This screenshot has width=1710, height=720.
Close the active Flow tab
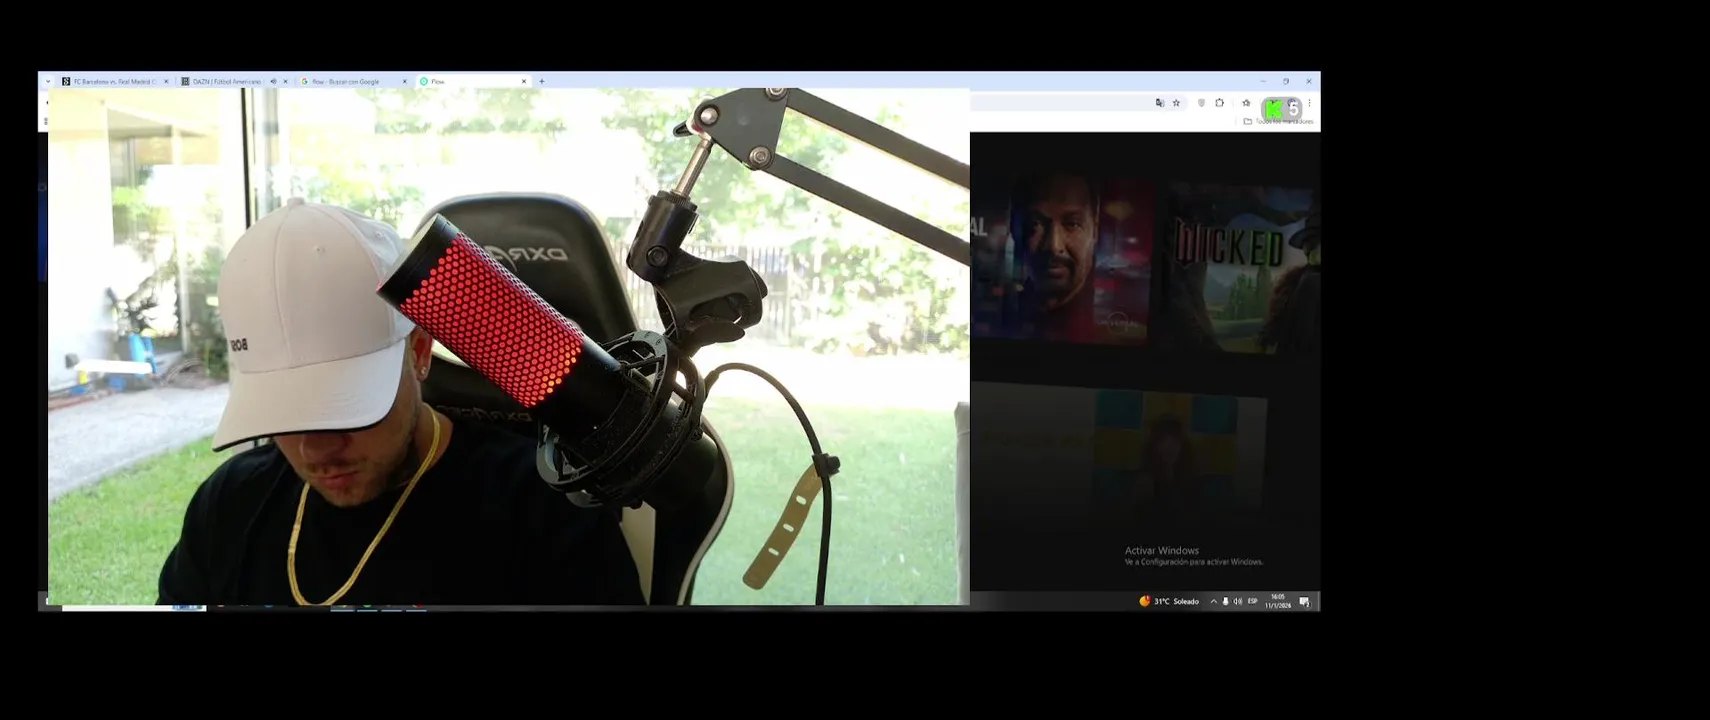click(x=524, y=81)
